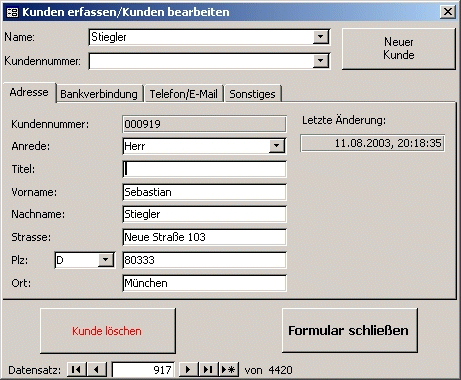Click the Letzte Änderung date field
The image size is (461, 380).
(x=372, y=143)
